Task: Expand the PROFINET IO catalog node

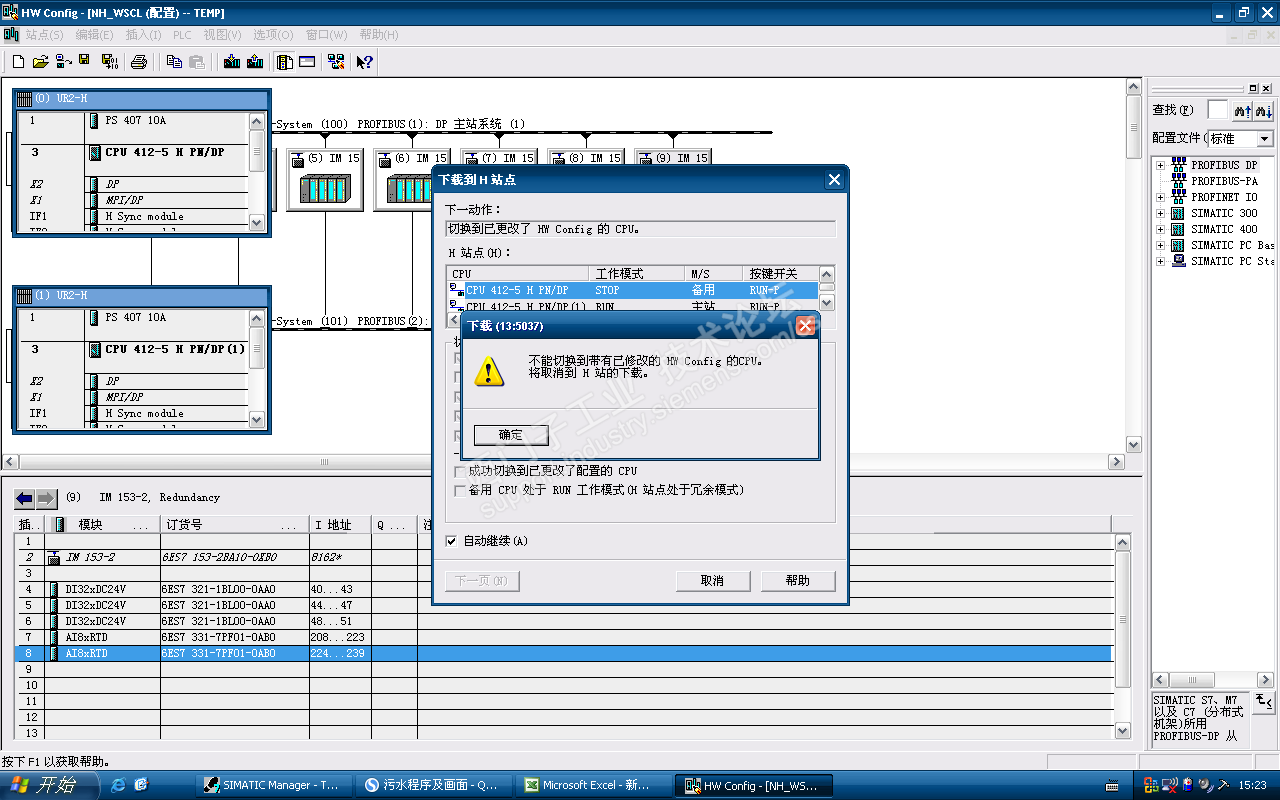Action: [x=1160, y=197]
